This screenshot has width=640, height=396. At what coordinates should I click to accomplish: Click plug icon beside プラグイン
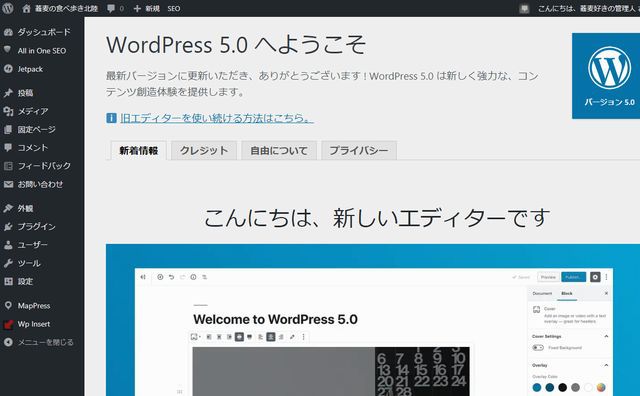tap(8, 227)
